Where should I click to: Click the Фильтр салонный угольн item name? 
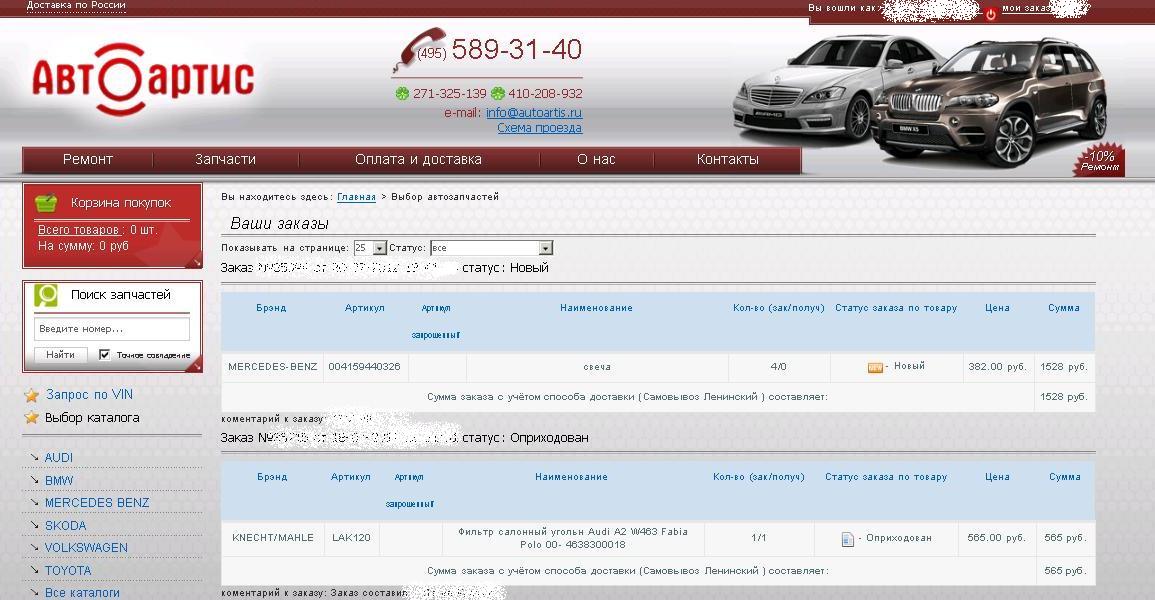(573, 538)
